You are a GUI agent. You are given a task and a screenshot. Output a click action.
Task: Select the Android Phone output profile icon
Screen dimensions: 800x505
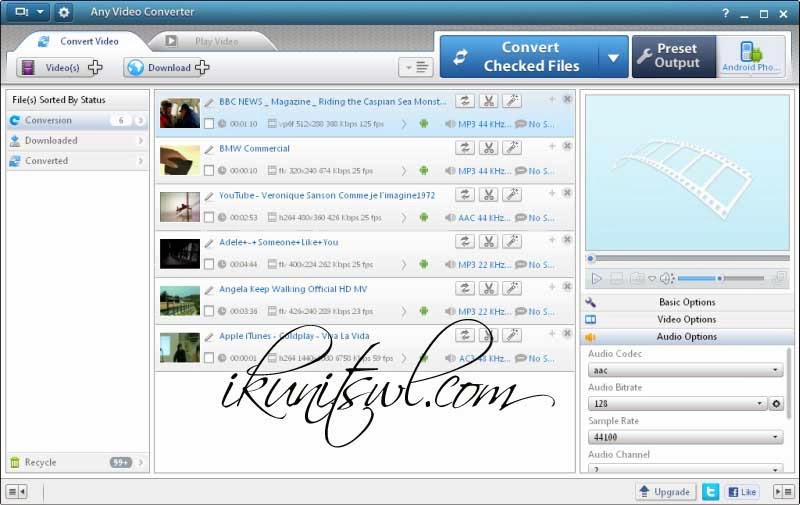point(751,56)
